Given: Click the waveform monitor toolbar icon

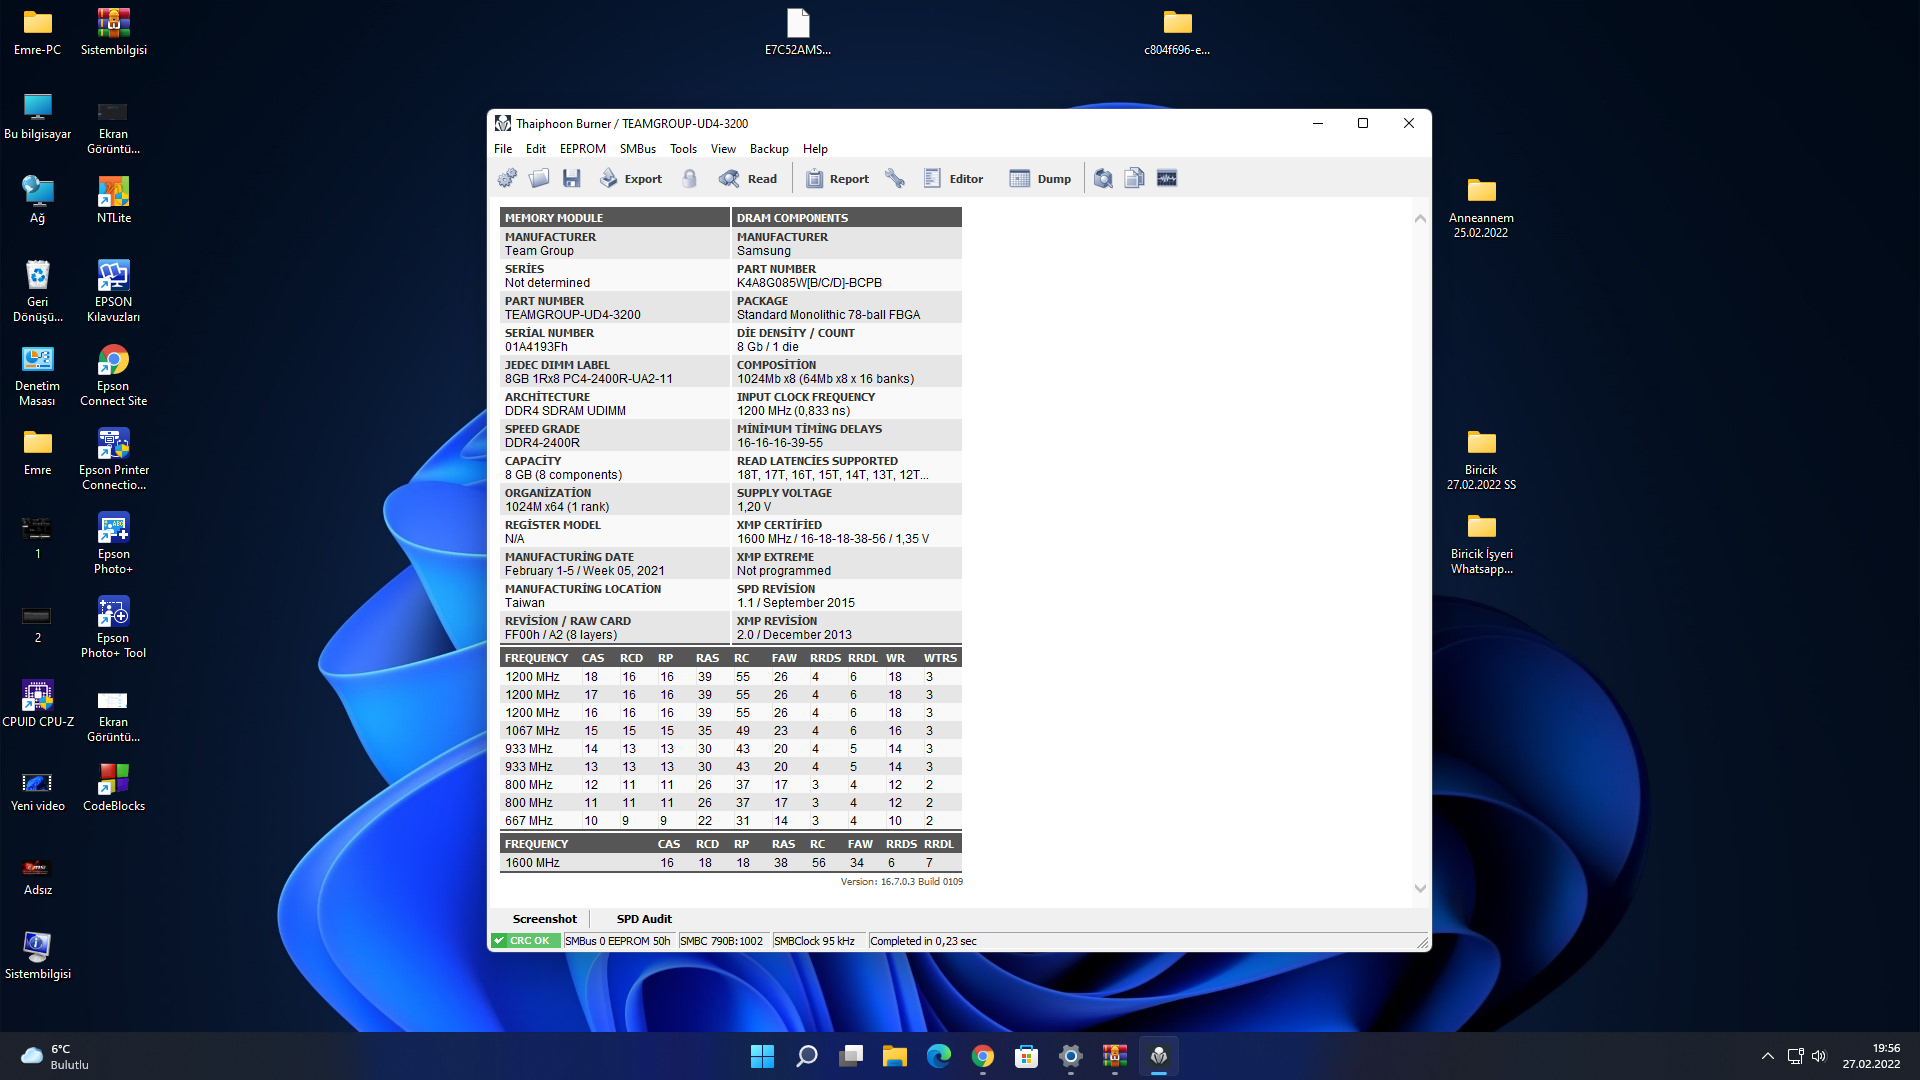Looking at the screenshot, I should click(x=1167, y=179).
